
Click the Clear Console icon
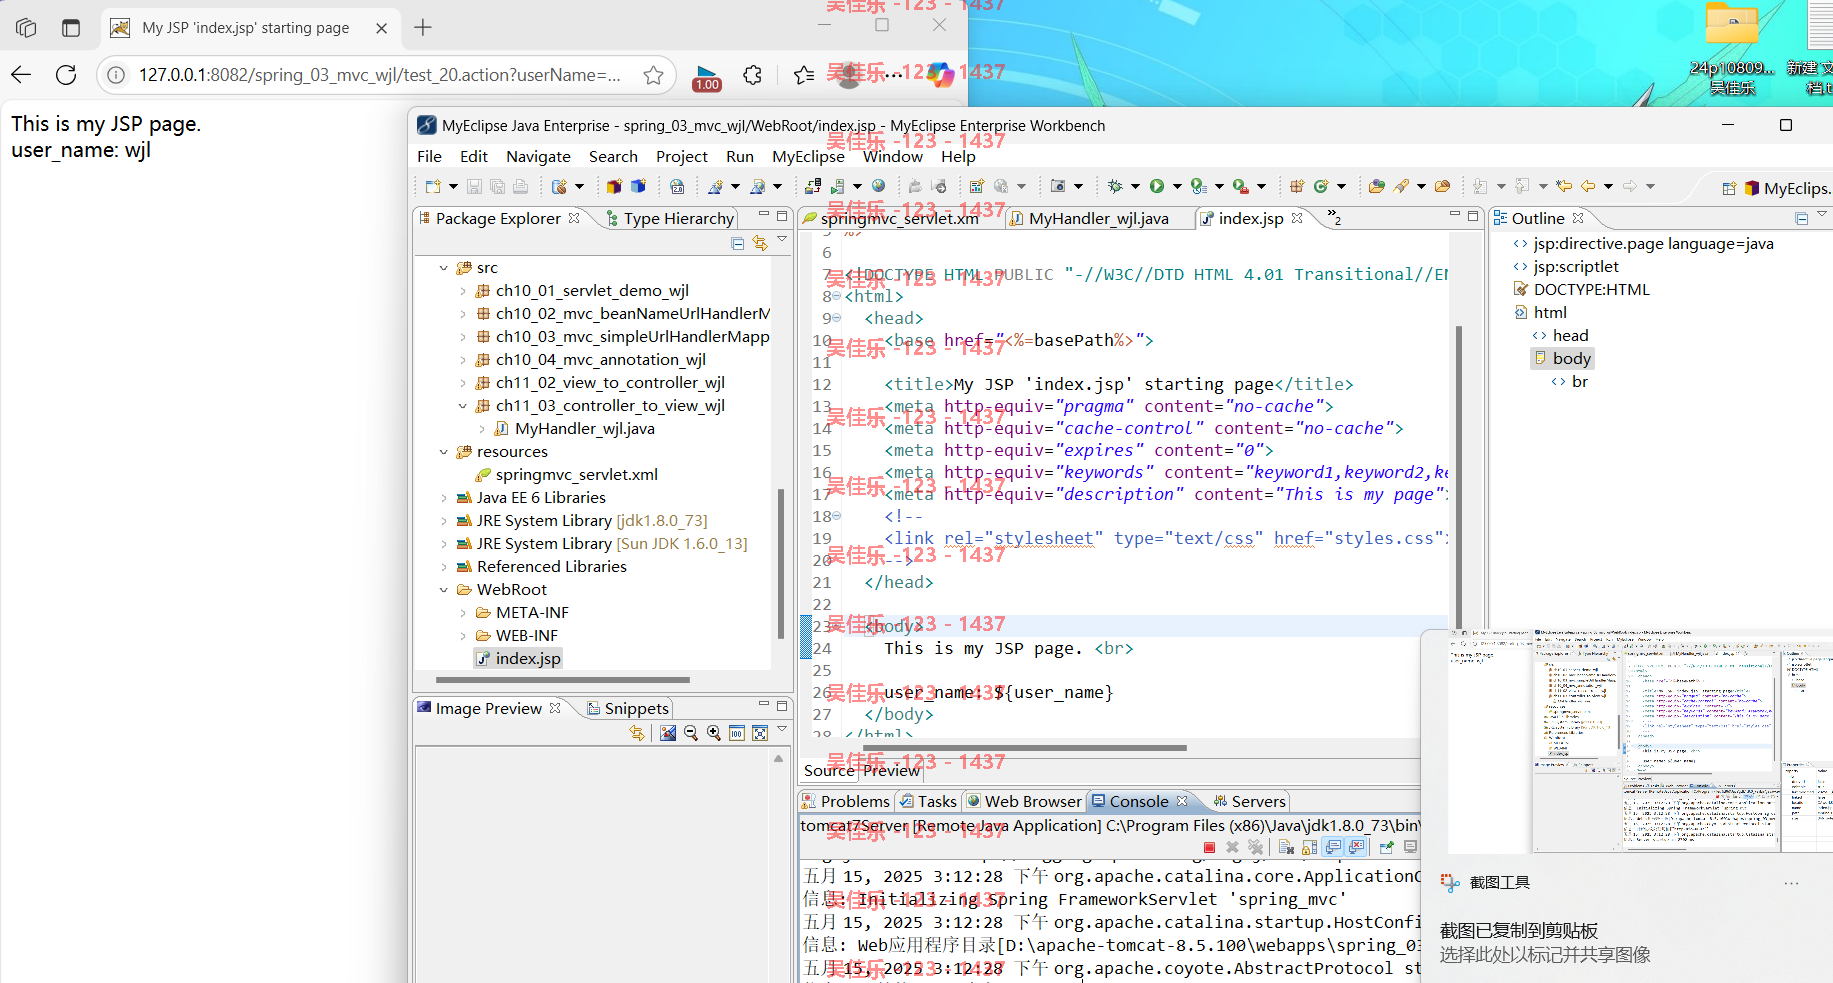[x=1286, y=847]
